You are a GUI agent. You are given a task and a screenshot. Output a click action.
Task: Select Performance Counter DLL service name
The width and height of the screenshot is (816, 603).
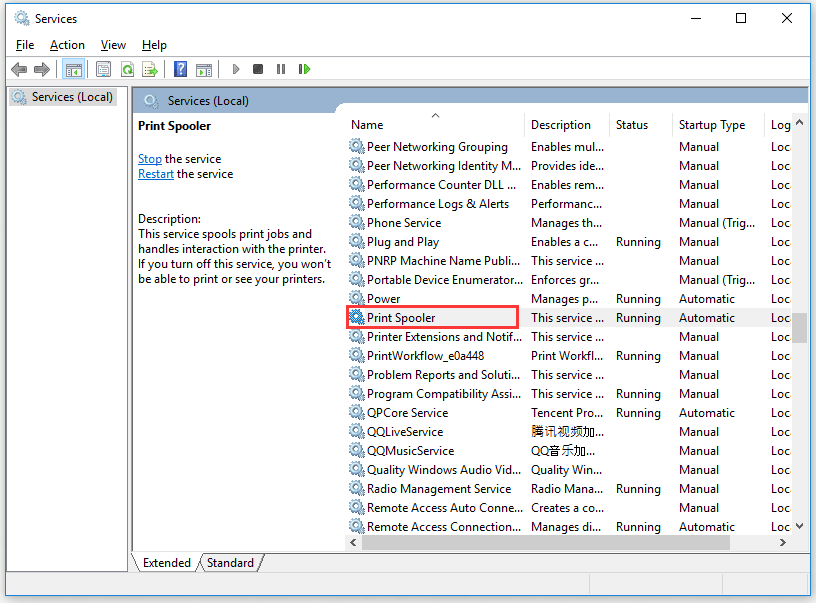coord(441,185)
